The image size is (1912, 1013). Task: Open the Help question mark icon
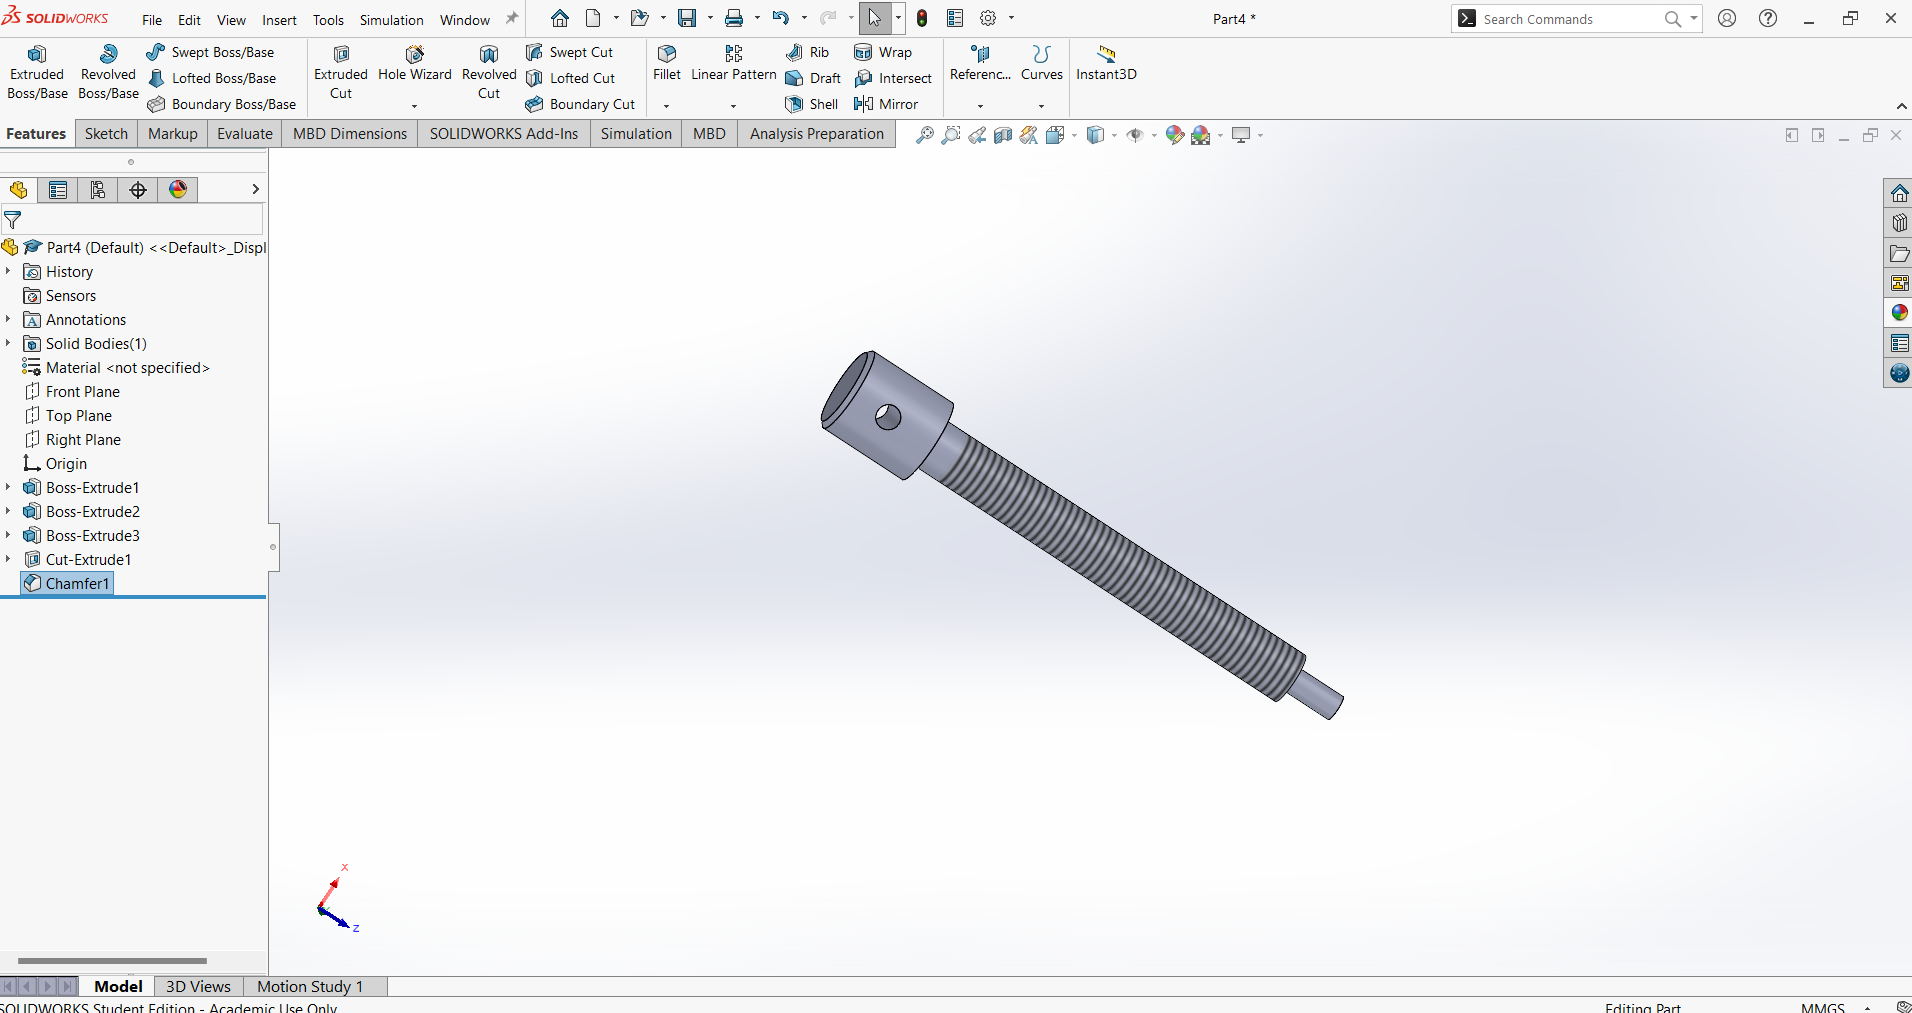(x=1768, y=18)
